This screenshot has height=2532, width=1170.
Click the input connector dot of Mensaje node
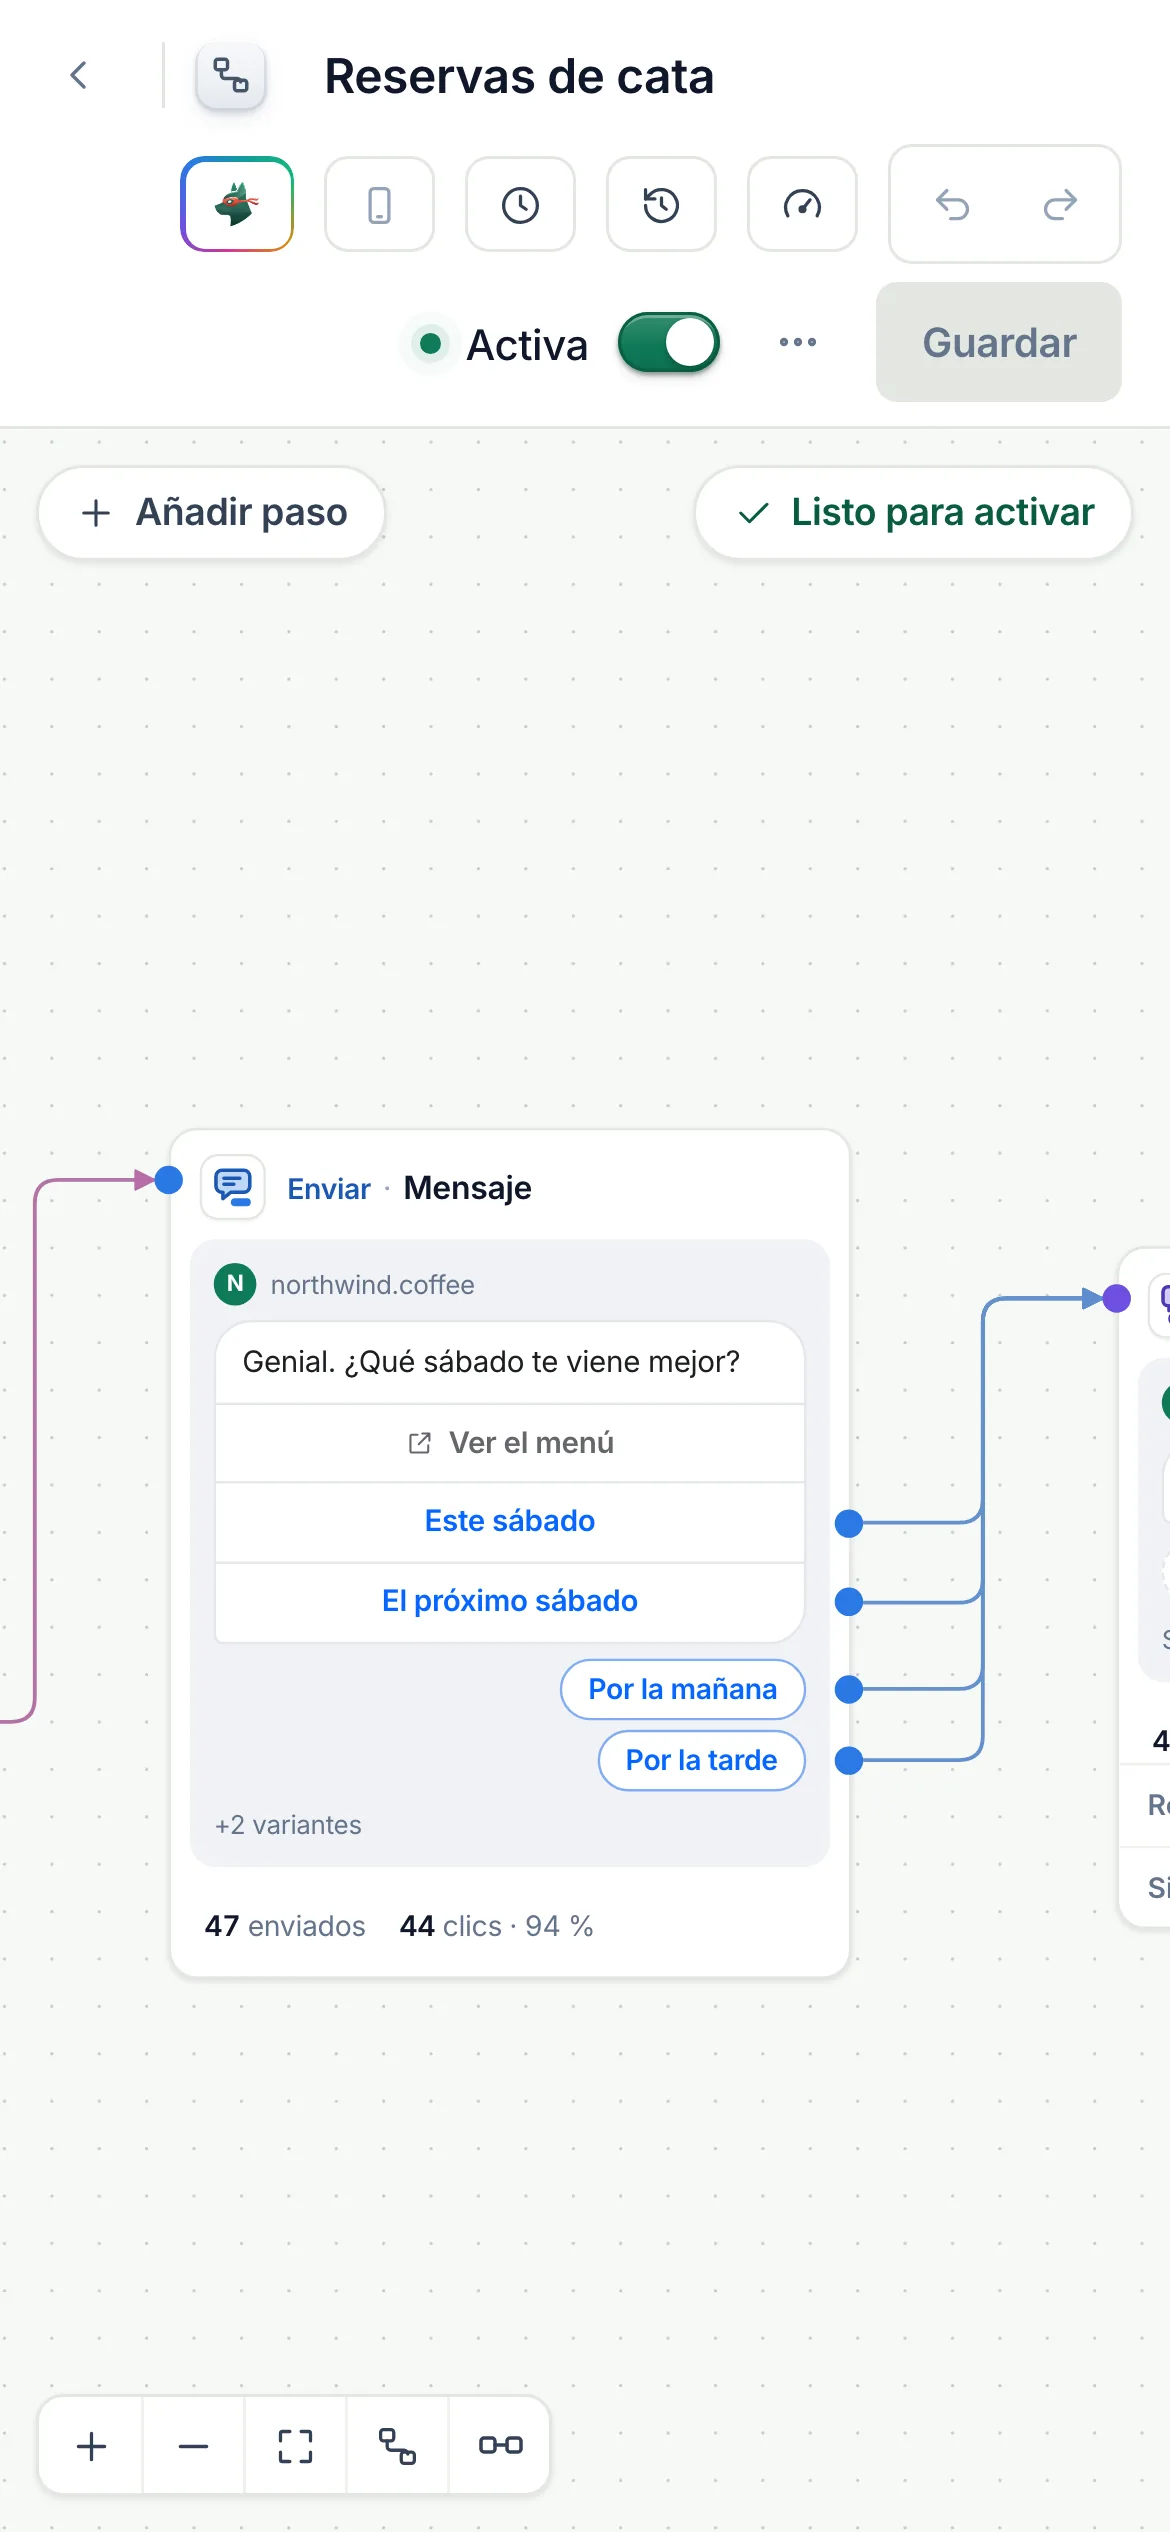[169, 1180]
